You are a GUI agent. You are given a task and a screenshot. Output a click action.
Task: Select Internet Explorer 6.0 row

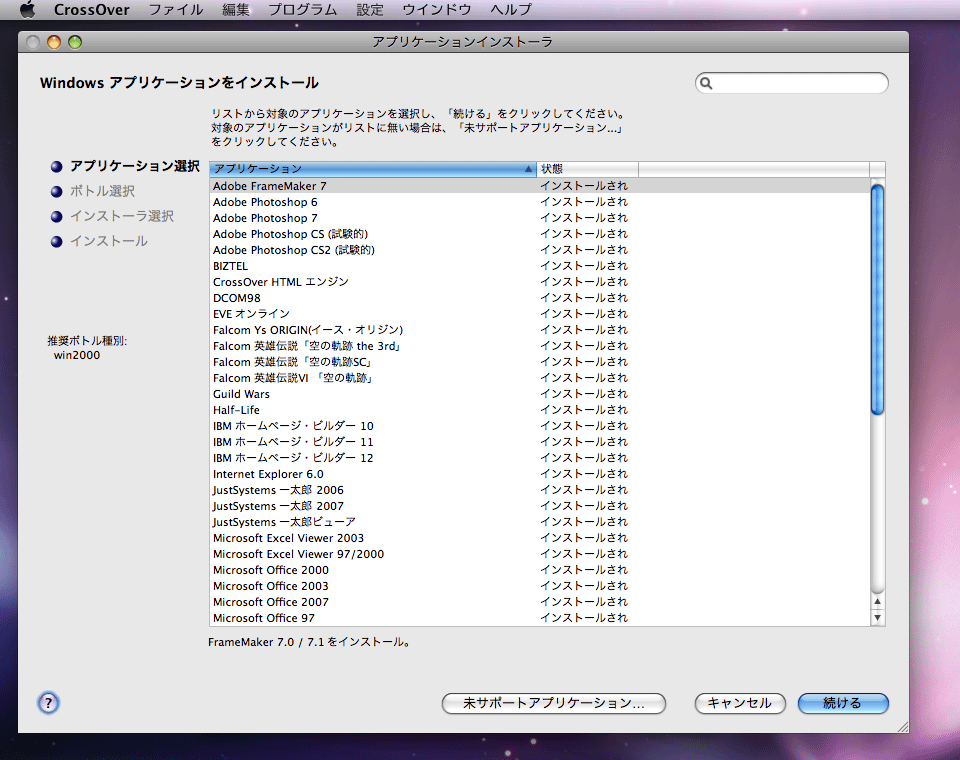(x=539, y=474)
